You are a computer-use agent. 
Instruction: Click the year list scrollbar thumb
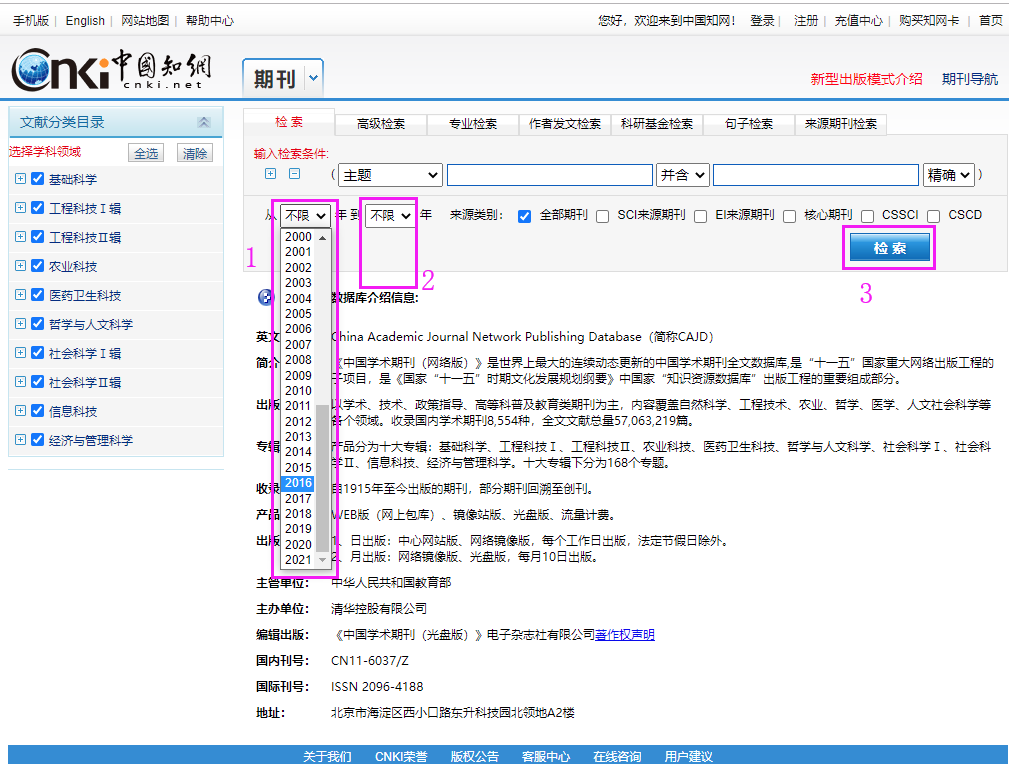pos(323,478)
